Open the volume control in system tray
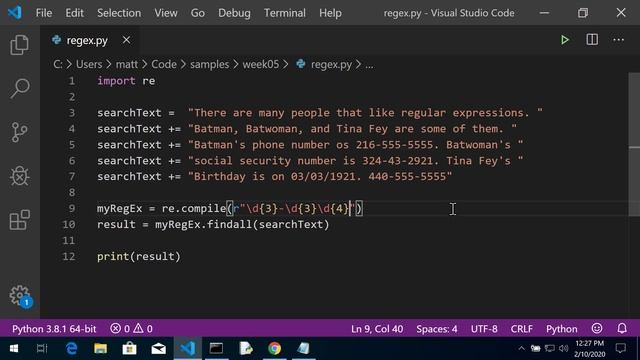 pos(564,348)
